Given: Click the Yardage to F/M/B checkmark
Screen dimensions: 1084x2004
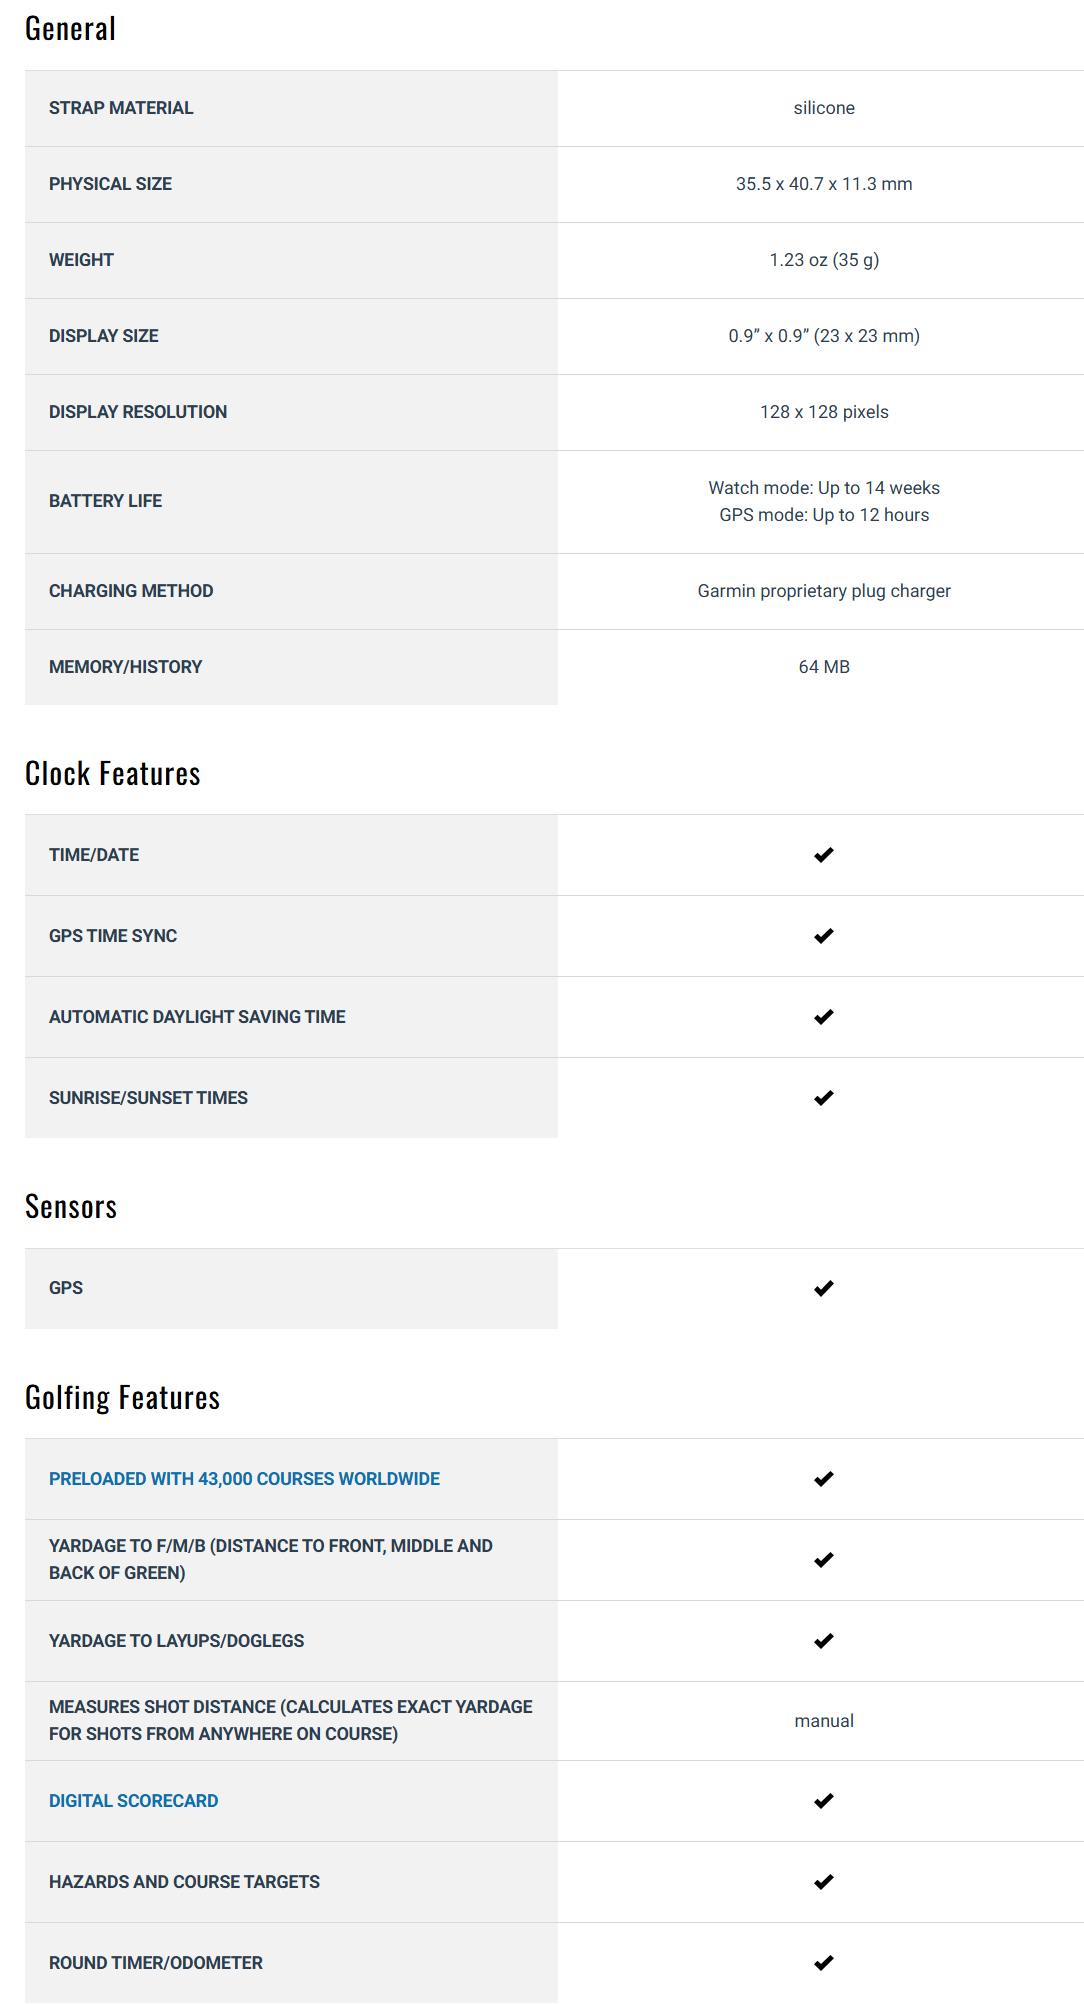Looking at the screenshot, I should [823, 1560].
